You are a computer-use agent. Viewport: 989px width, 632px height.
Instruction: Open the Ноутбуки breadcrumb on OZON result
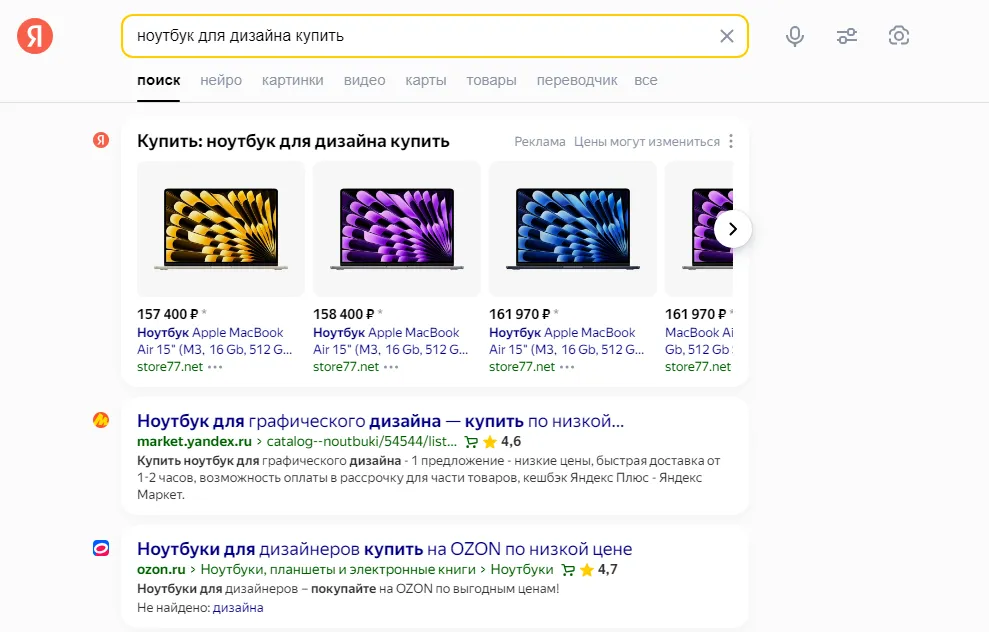[x=522, y=570]
